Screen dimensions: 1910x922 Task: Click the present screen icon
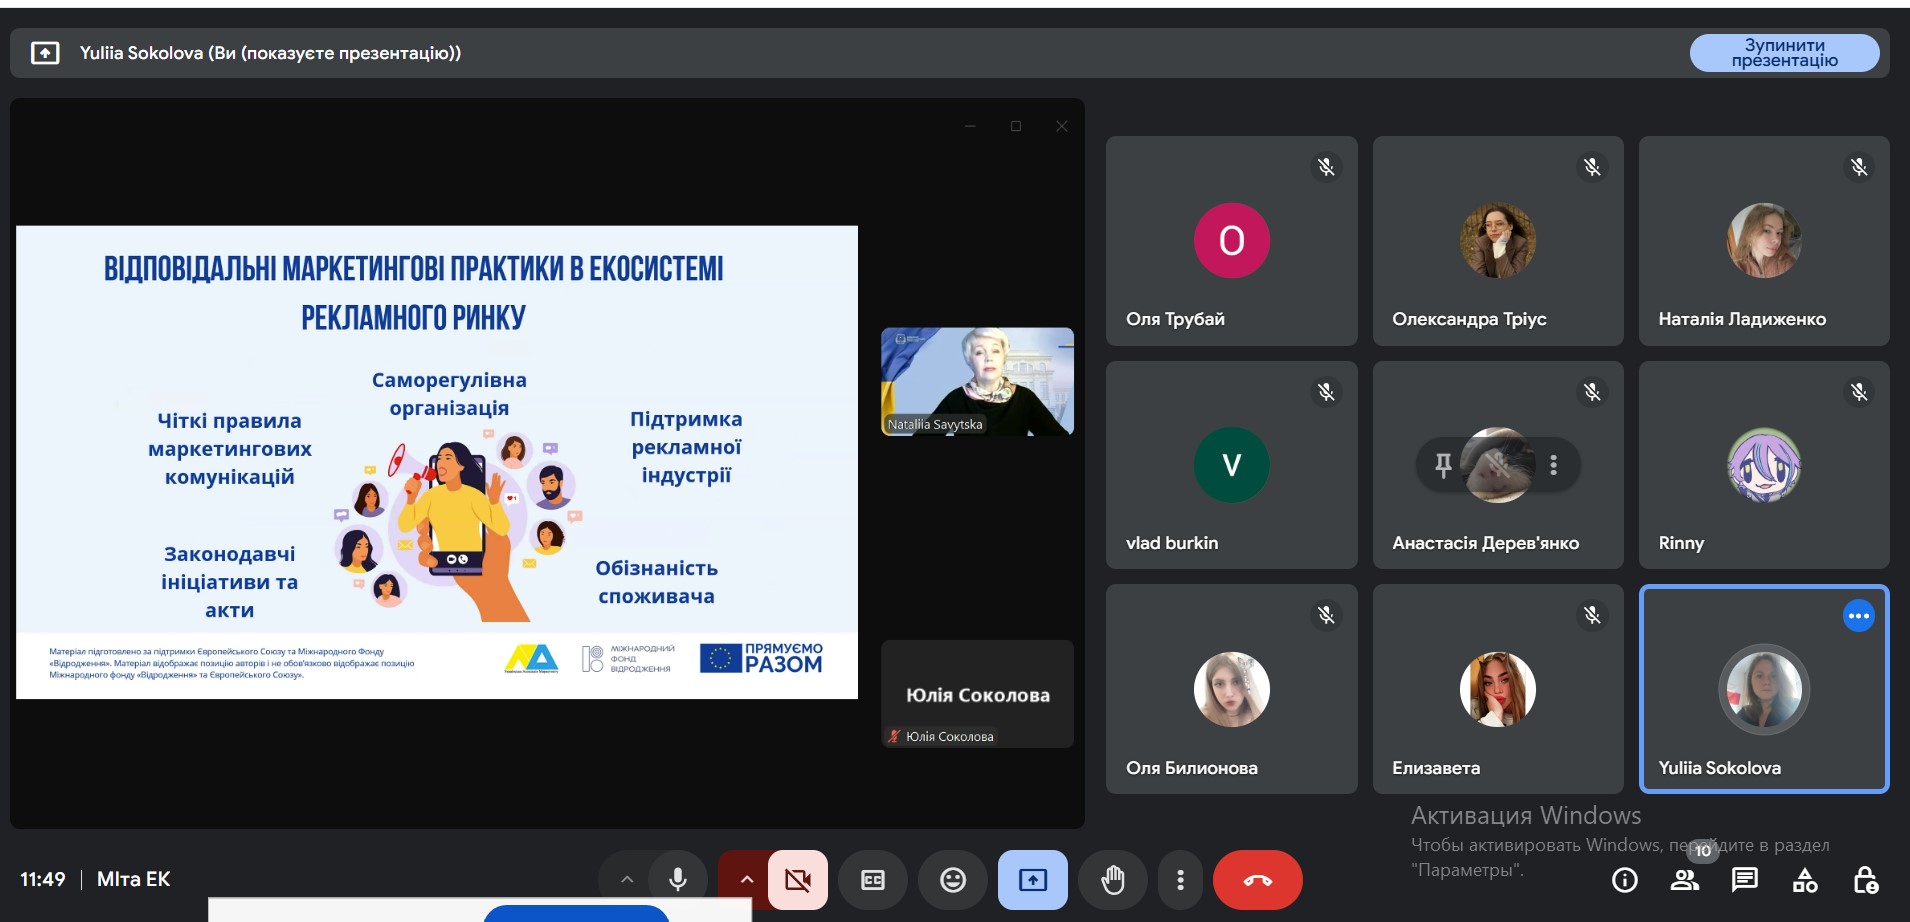(1032, 880)
